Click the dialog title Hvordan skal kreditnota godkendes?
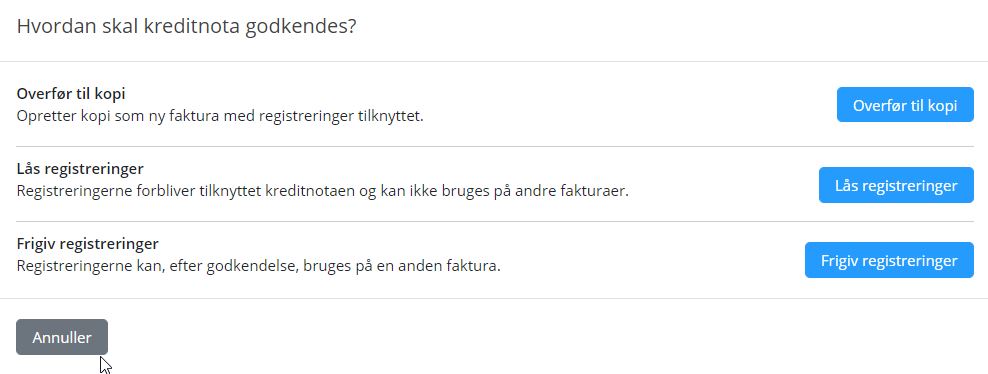The image size is (988, 374). [187, 26]
